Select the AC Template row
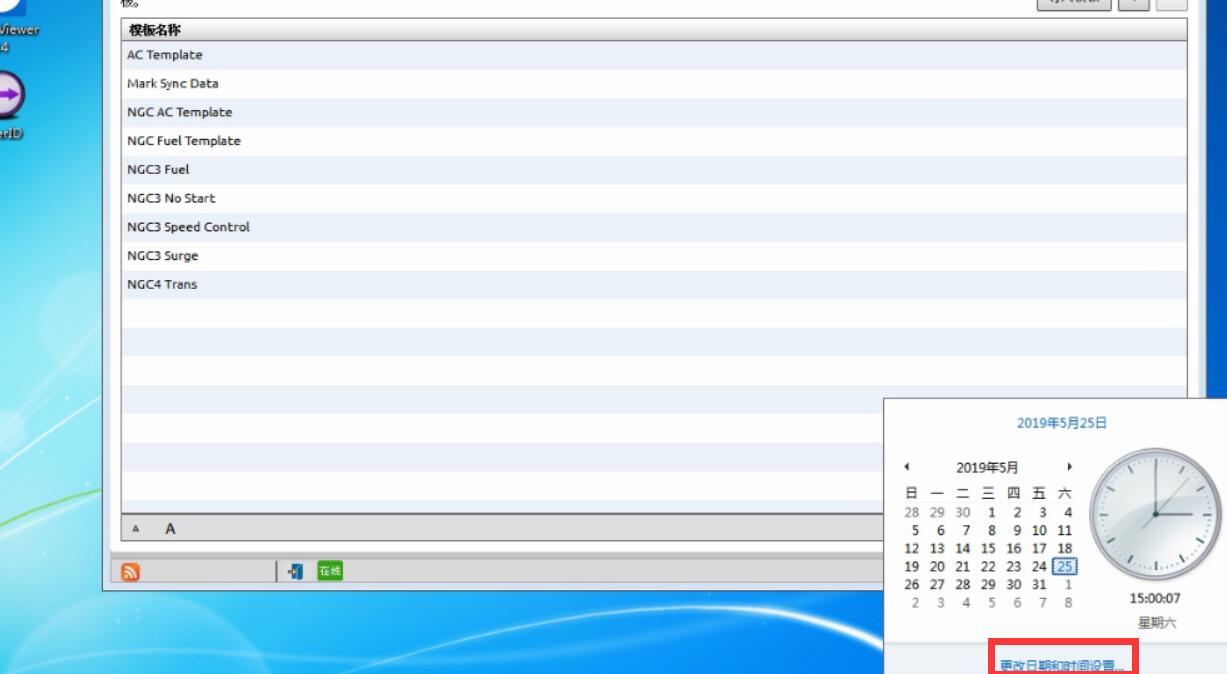 click(x=654, y=55)
